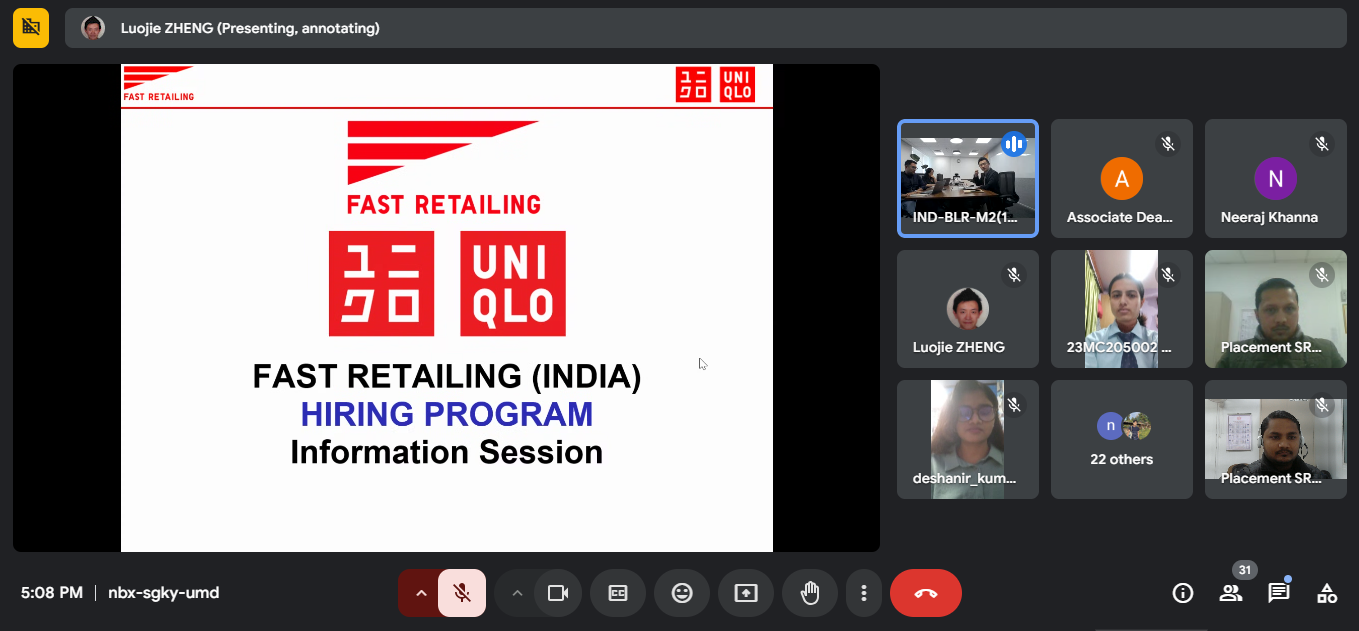
Task: Click muted mic icon on deshanir_kum tile
Action: pyautogui.click(x=1014, y=404)
